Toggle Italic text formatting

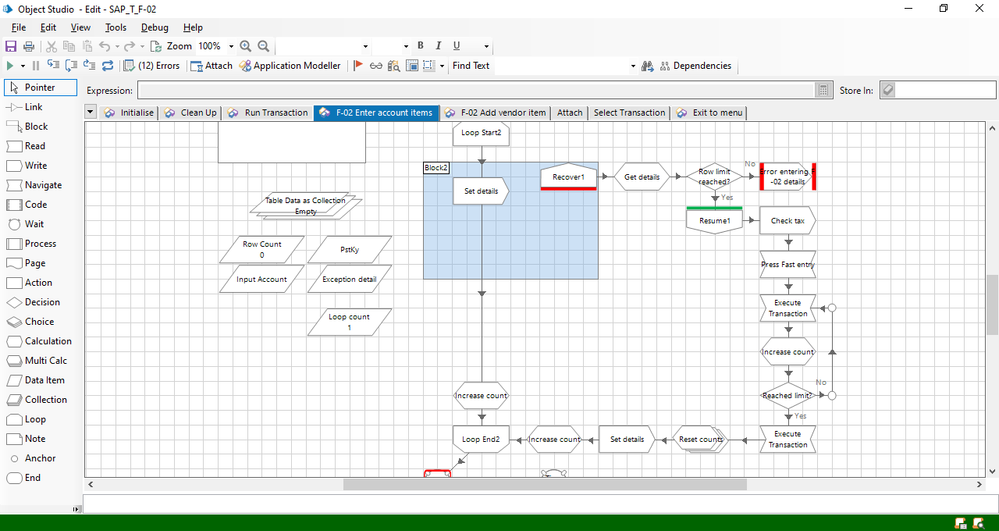click(x=438, y=46)
